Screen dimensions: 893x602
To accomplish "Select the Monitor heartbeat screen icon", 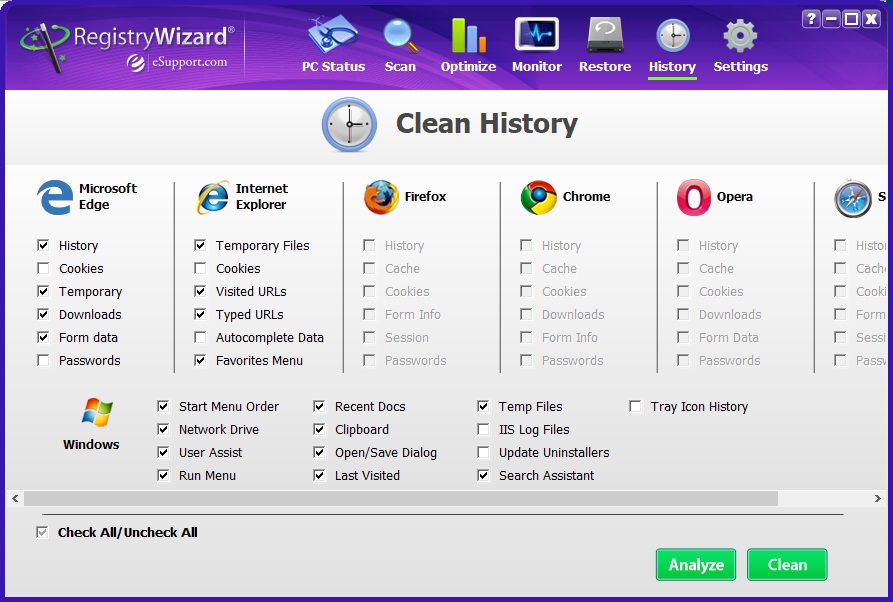I will [x=536, y=34].
